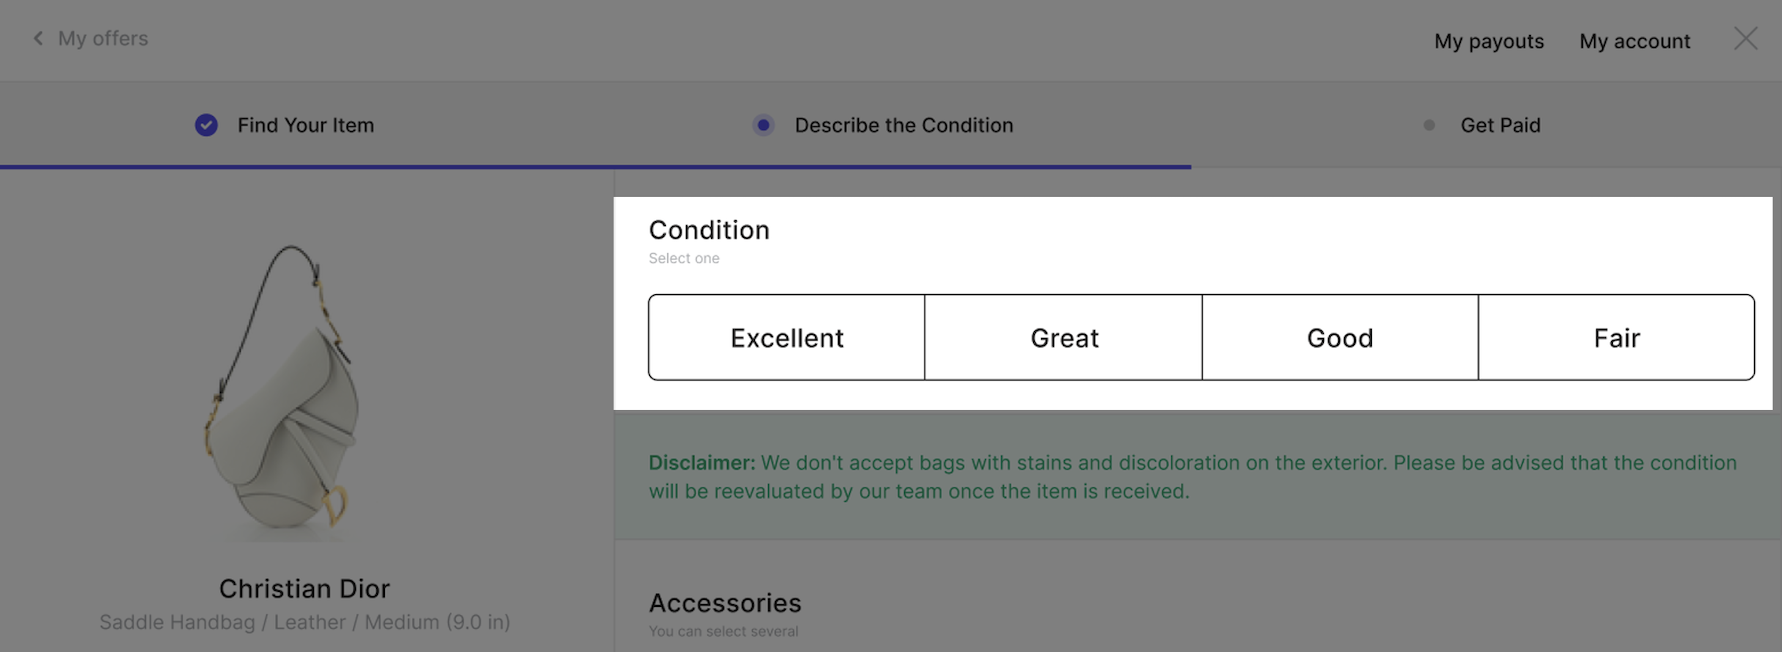Go to Find Your Item step label
This screenshot has height=652, width=1782.
coord(306,125)
